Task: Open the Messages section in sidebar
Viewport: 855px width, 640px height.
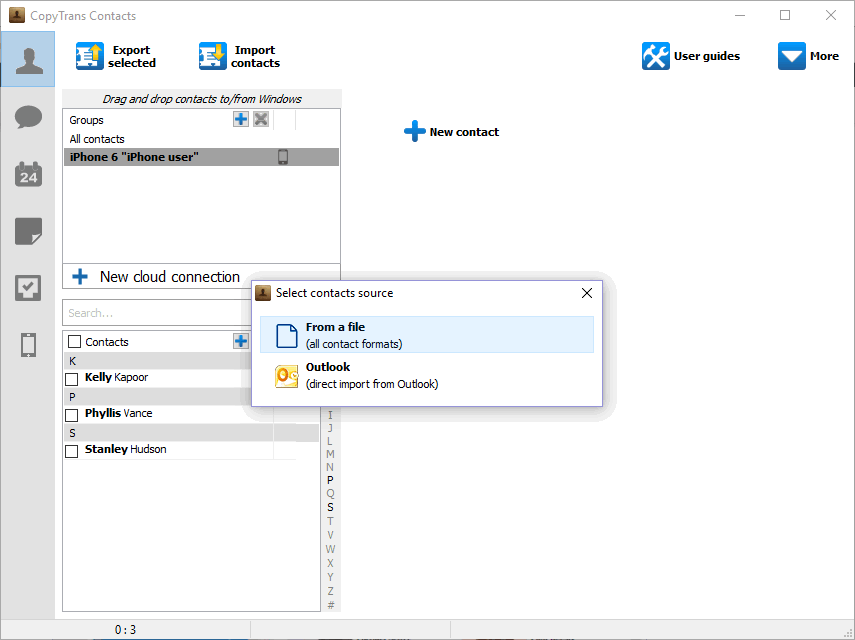Action: [x=28, y=117]
